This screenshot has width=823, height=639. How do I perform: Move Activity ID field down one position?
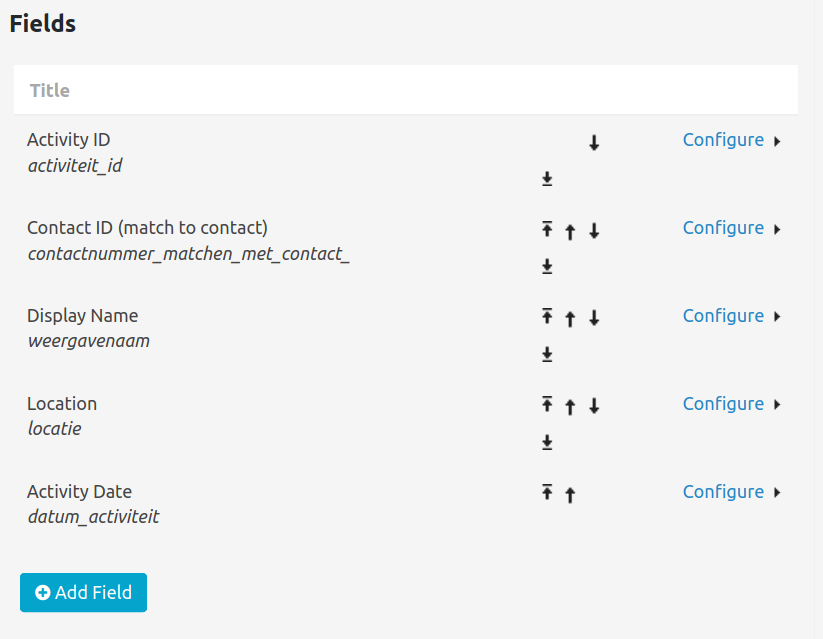(594, 142)
